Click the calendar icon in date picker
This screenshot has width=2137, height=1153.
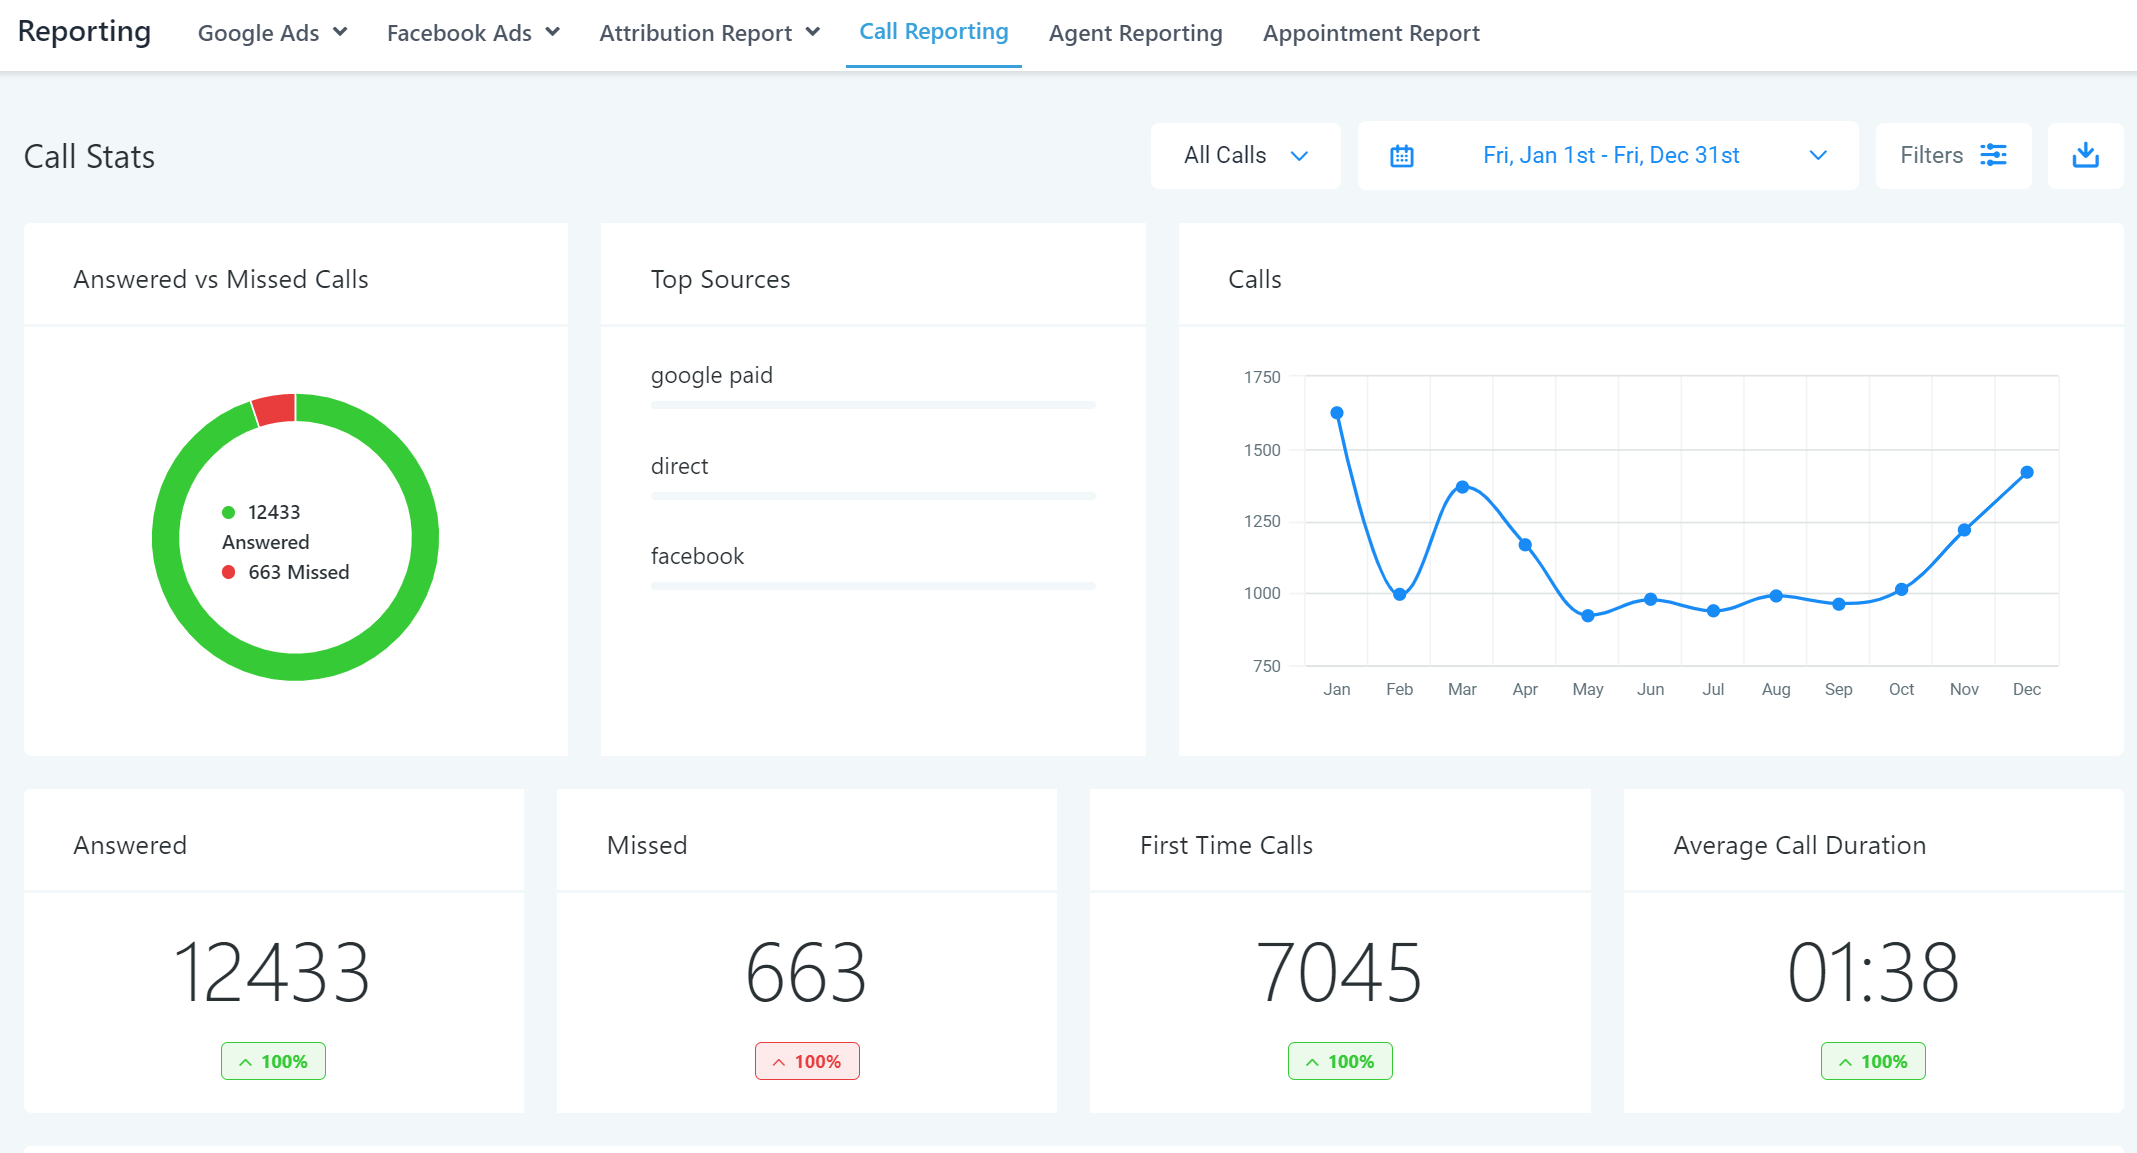1401,156
